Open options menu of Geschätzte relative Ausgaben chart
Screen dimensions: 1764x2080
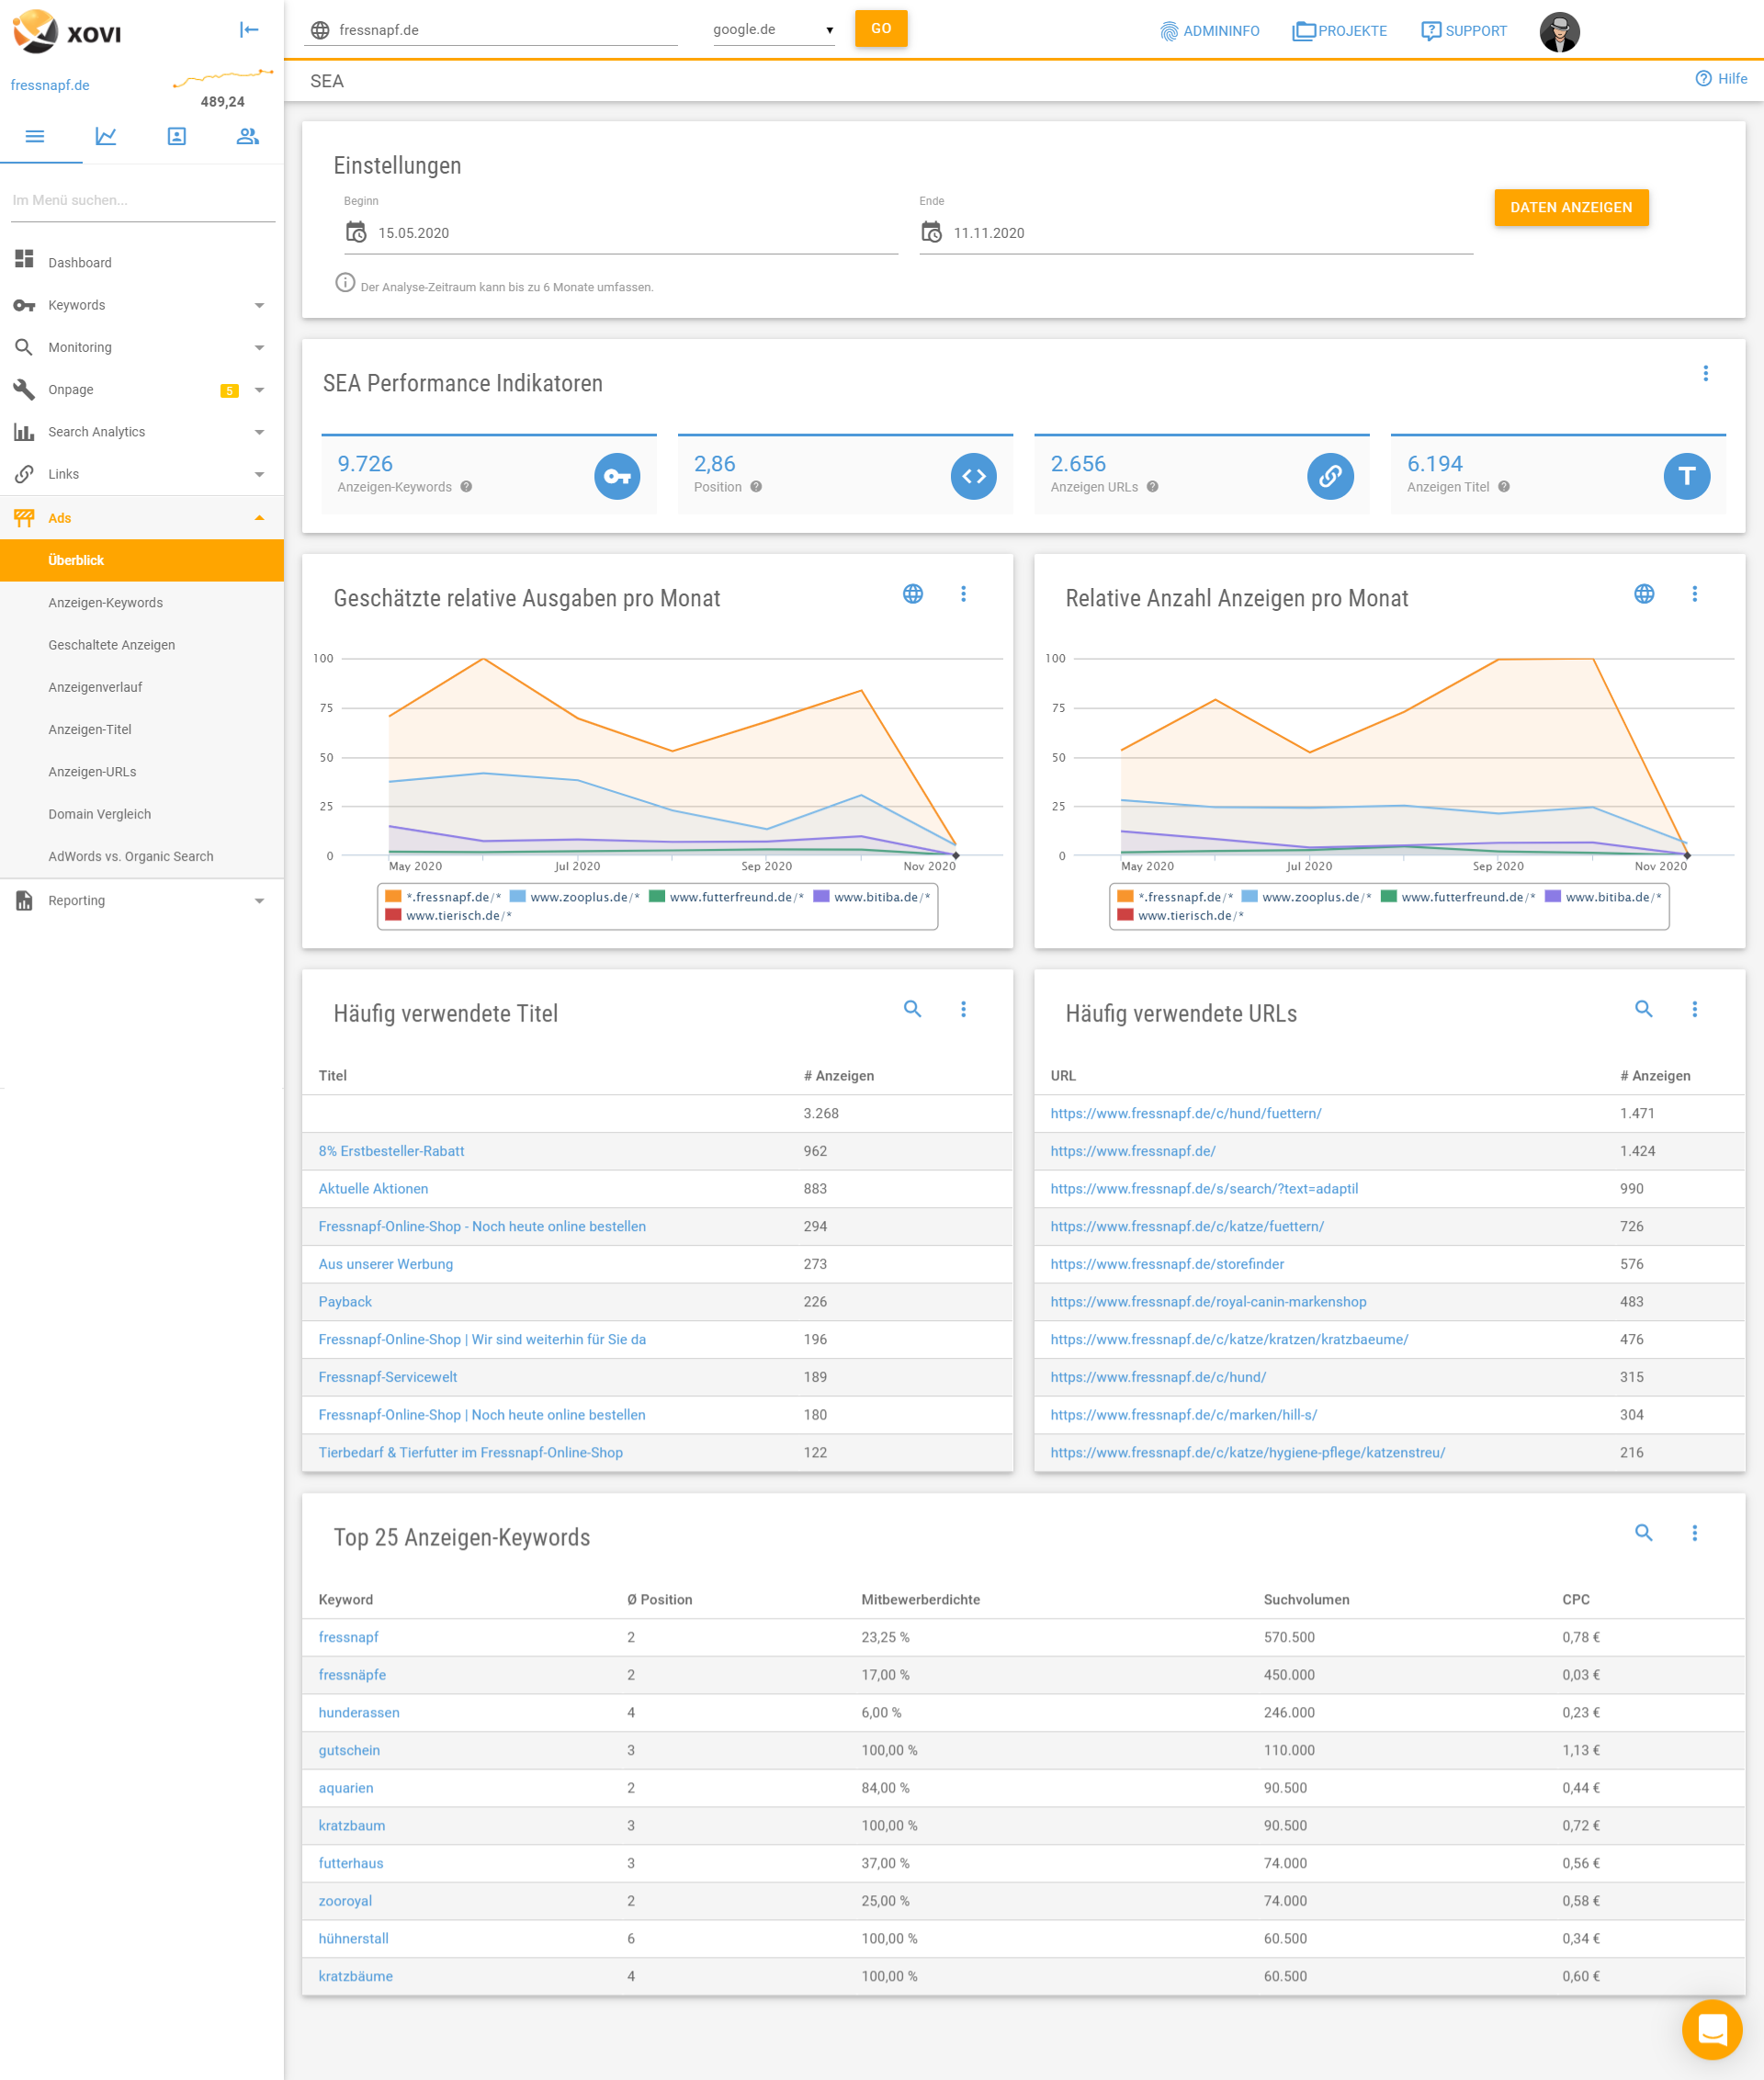point(964,594)
